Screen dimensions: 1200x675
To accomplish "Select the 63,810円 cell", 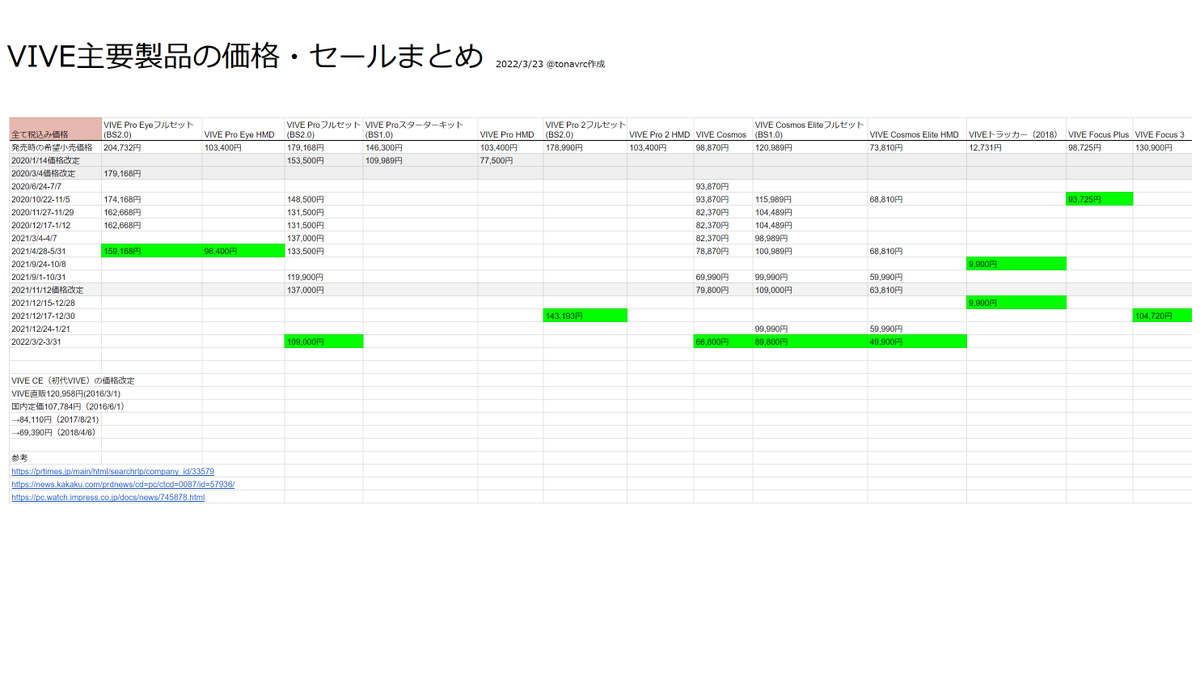I will (917, 290).
